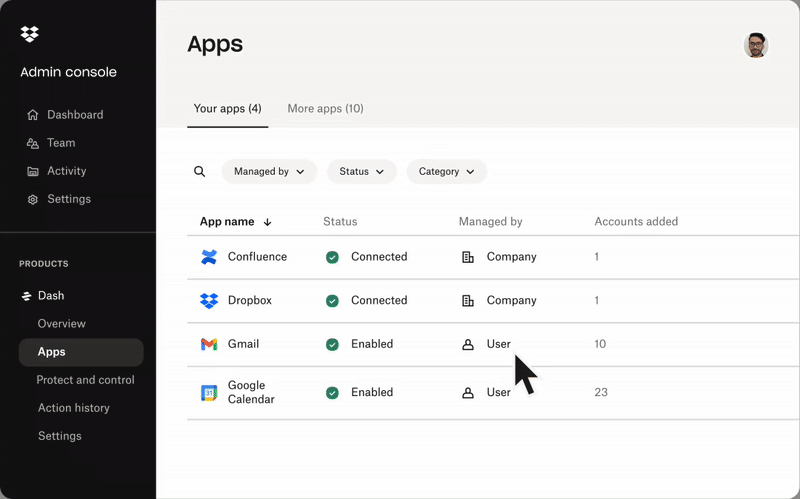Viewport: 800px width, 499px height.
Task: Open Team in the sidebar
Action: coord(61,143)
